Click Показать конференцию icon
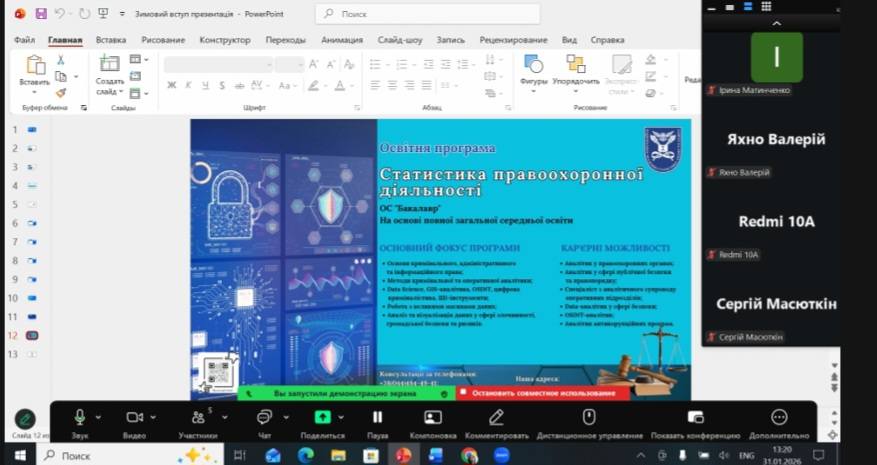 (695, 417)
